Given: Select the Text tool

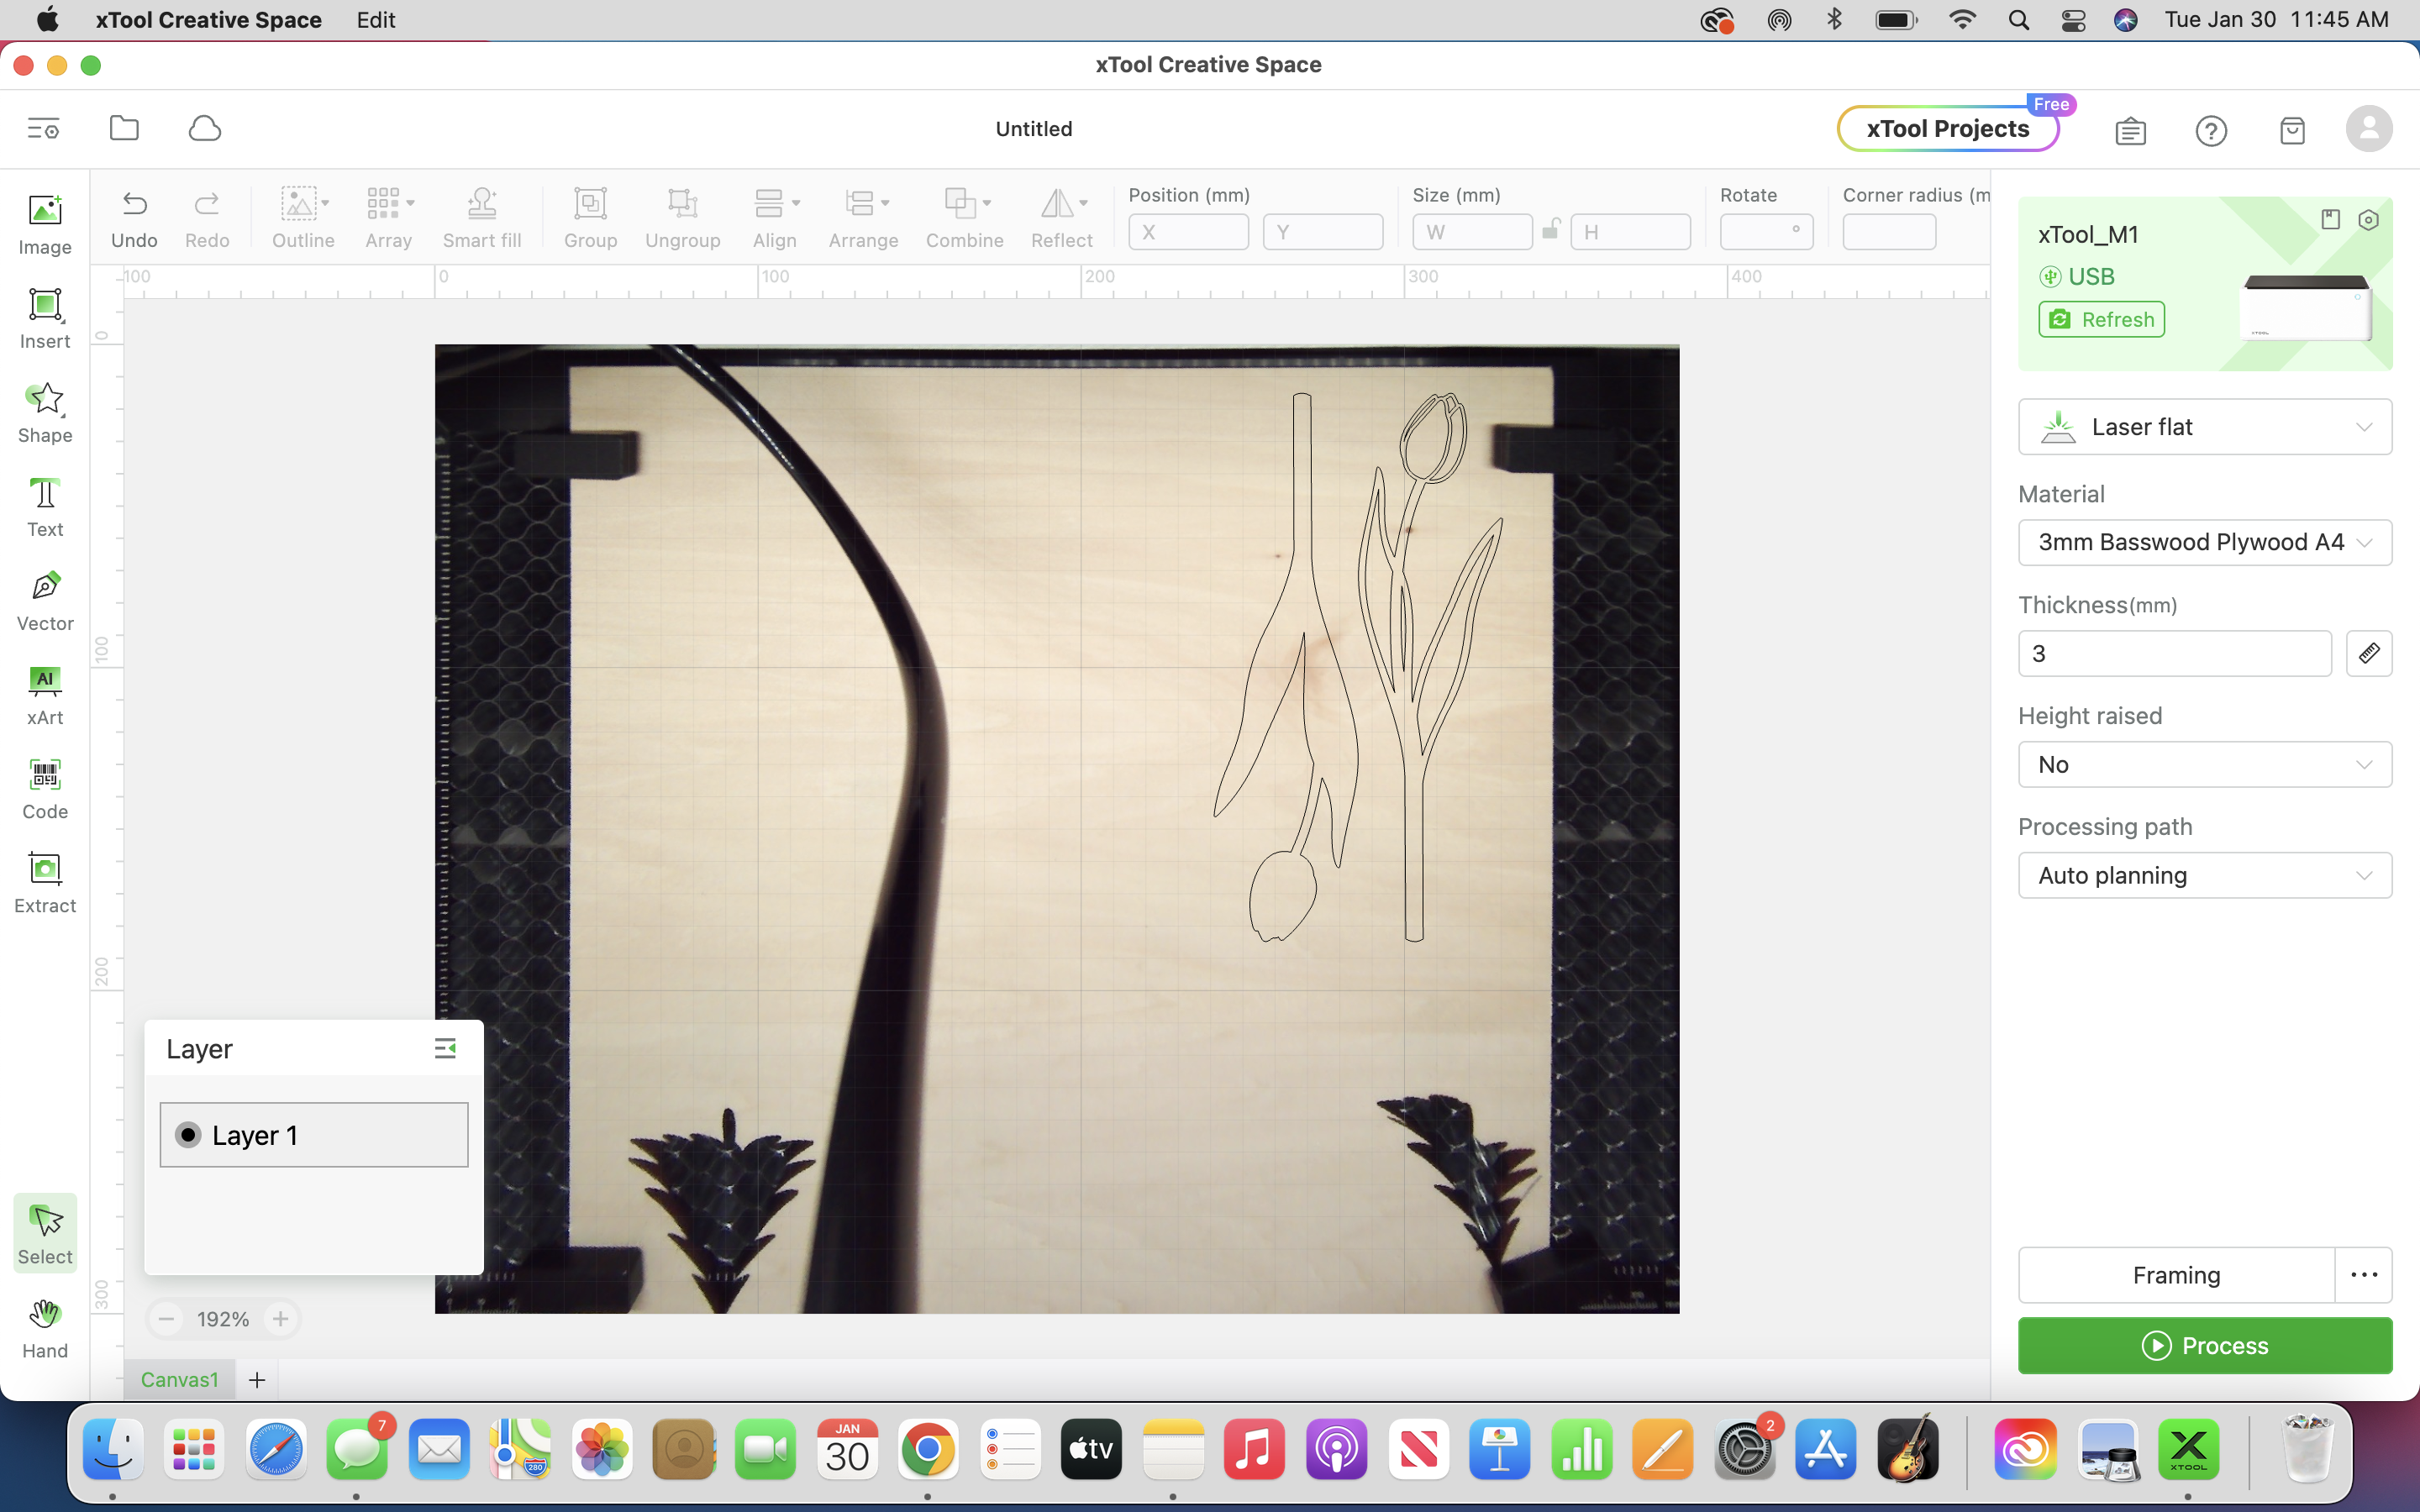Looking at the screenshot, I should pos(45,507).
